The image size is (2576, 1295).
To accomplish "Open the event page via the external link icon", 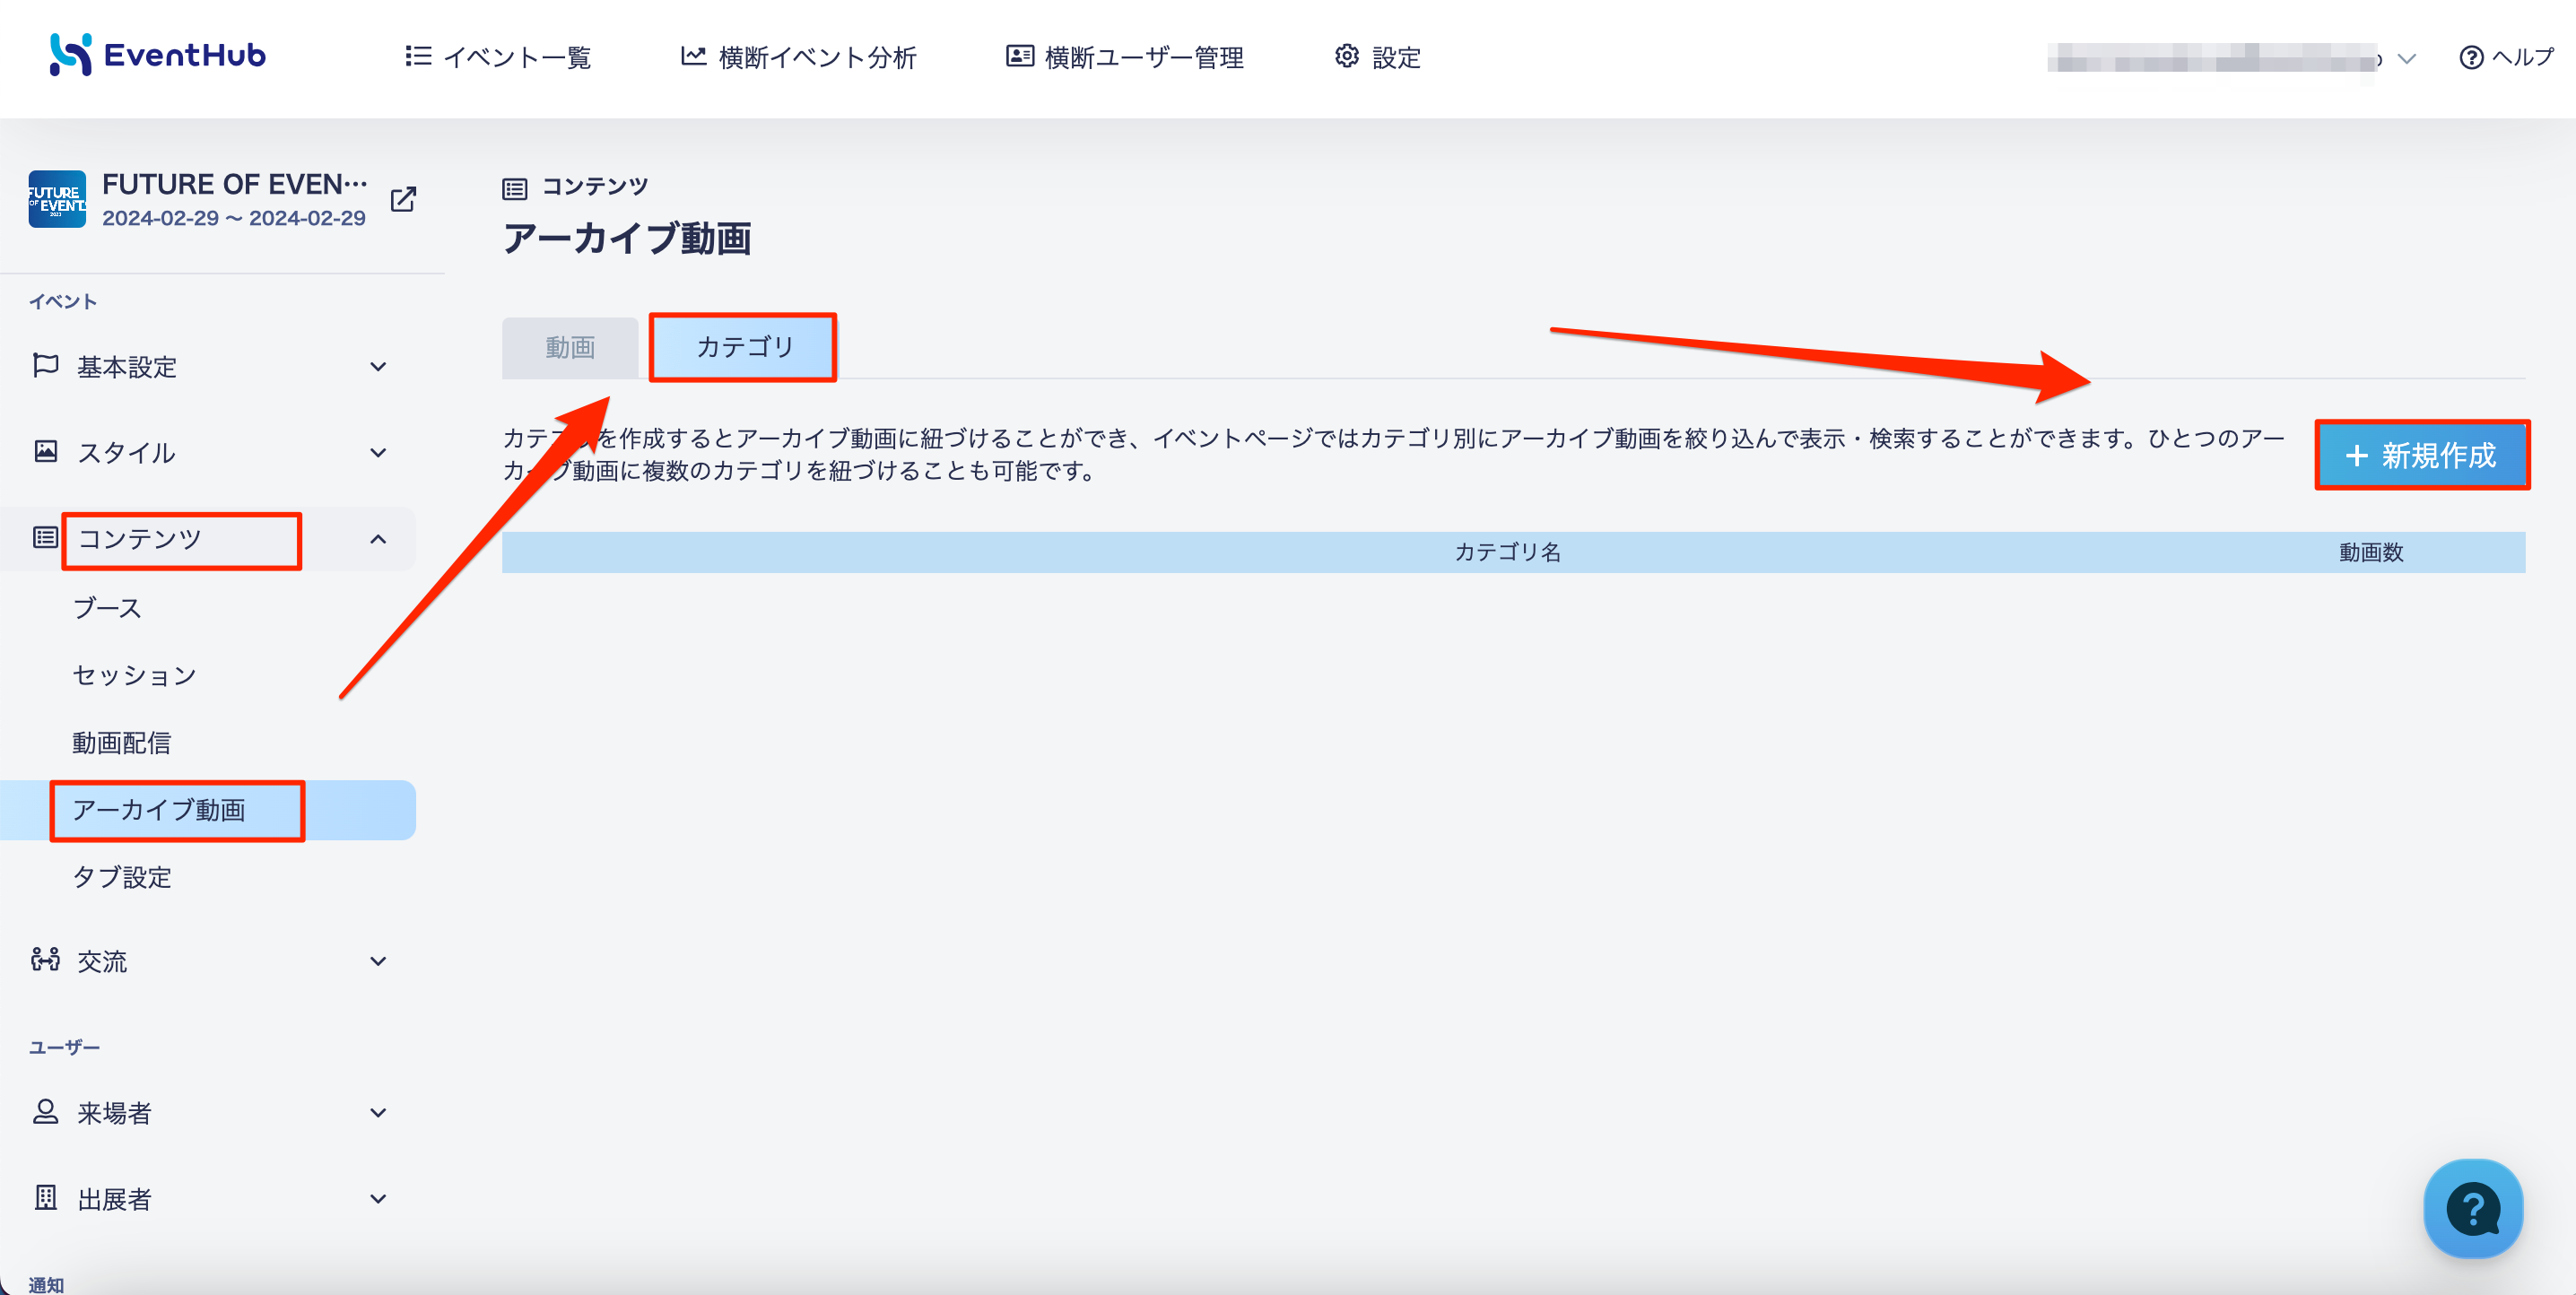I will pos(403,199).
